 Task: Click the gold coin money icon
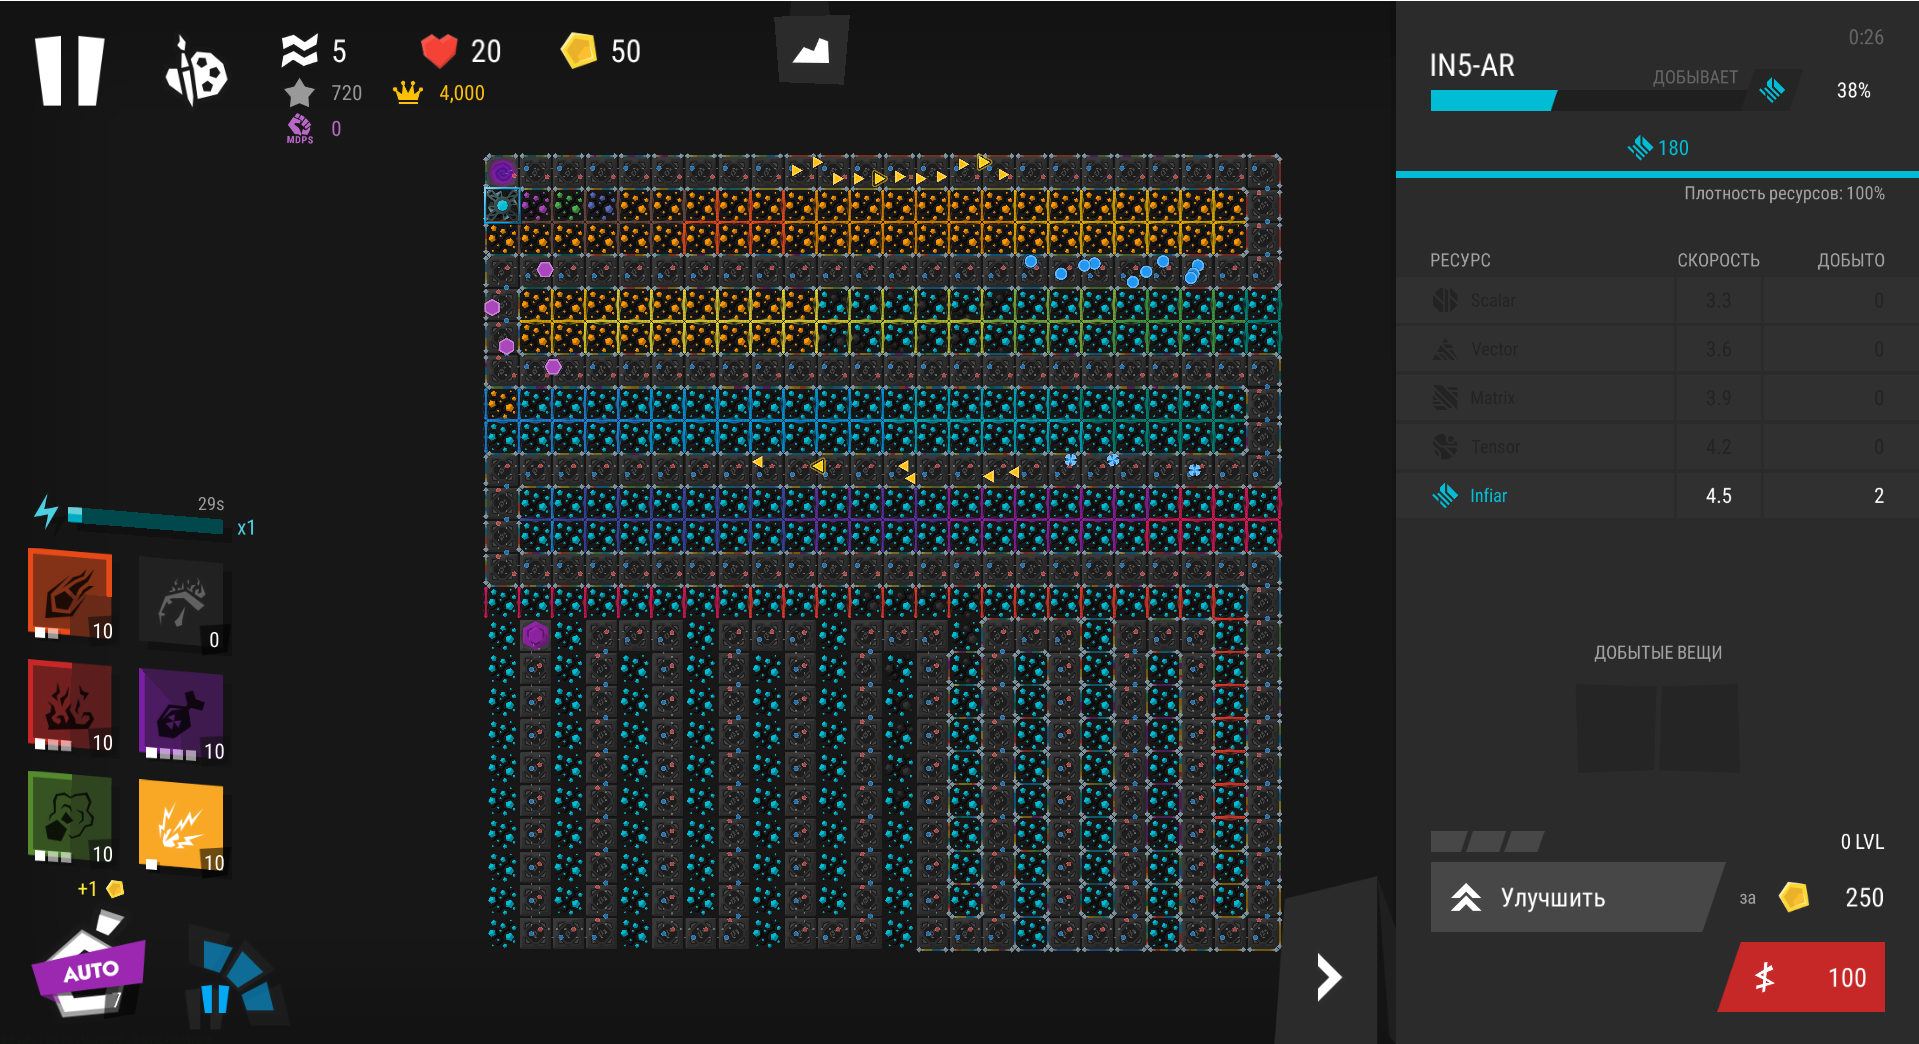[x=579, y=51]
